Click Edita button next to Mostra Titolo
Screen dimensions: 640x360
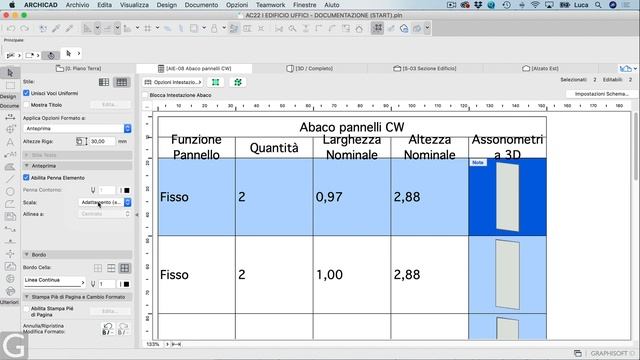[109, 105]
